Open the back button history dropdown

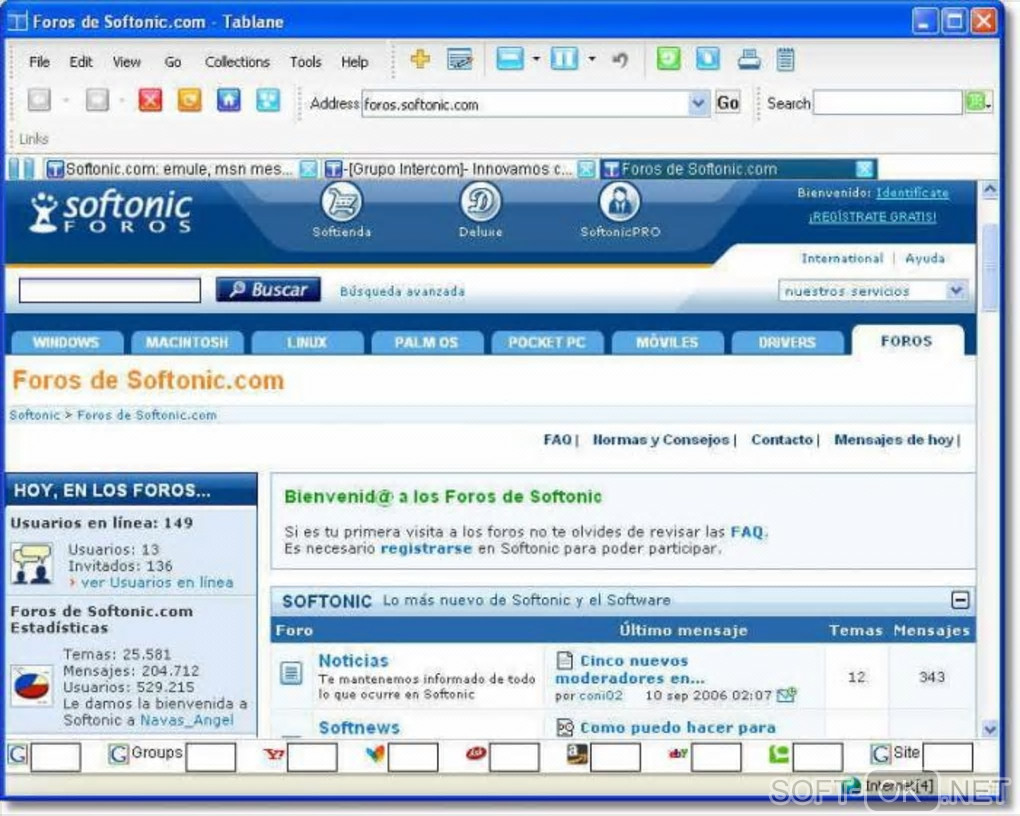click(66, 101)
